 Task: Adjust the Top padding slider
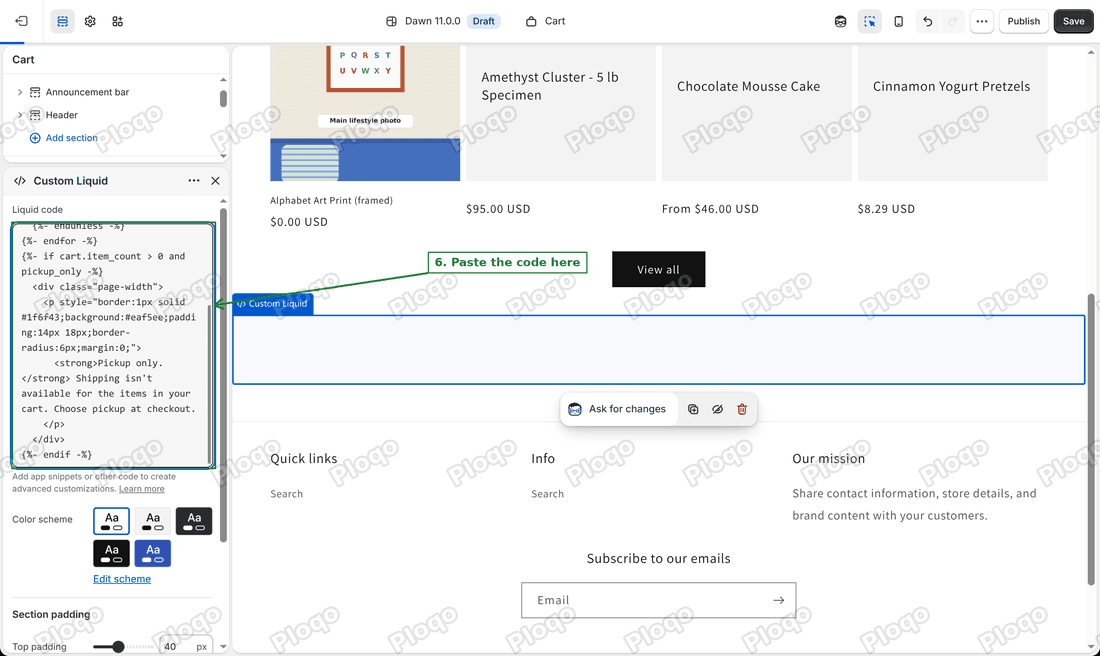click(x=119, y=646)
